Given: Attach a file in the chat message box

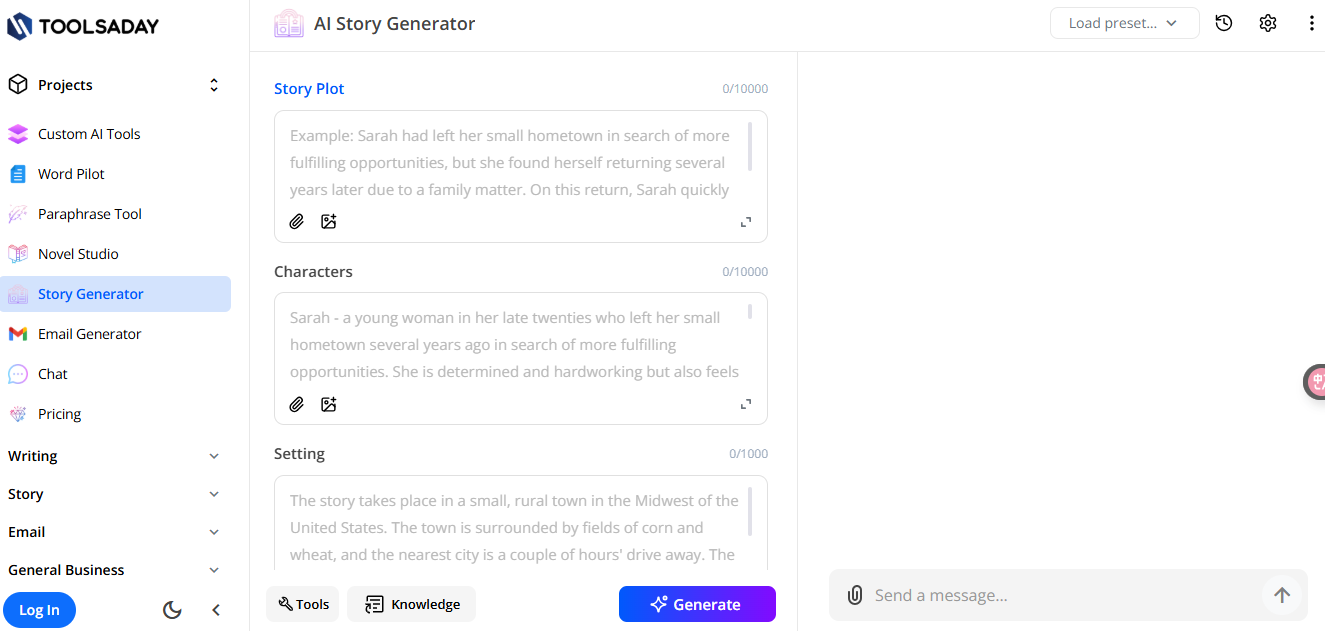Looking at the screenshot, I should pyautogui.click(x=854, y=594).
